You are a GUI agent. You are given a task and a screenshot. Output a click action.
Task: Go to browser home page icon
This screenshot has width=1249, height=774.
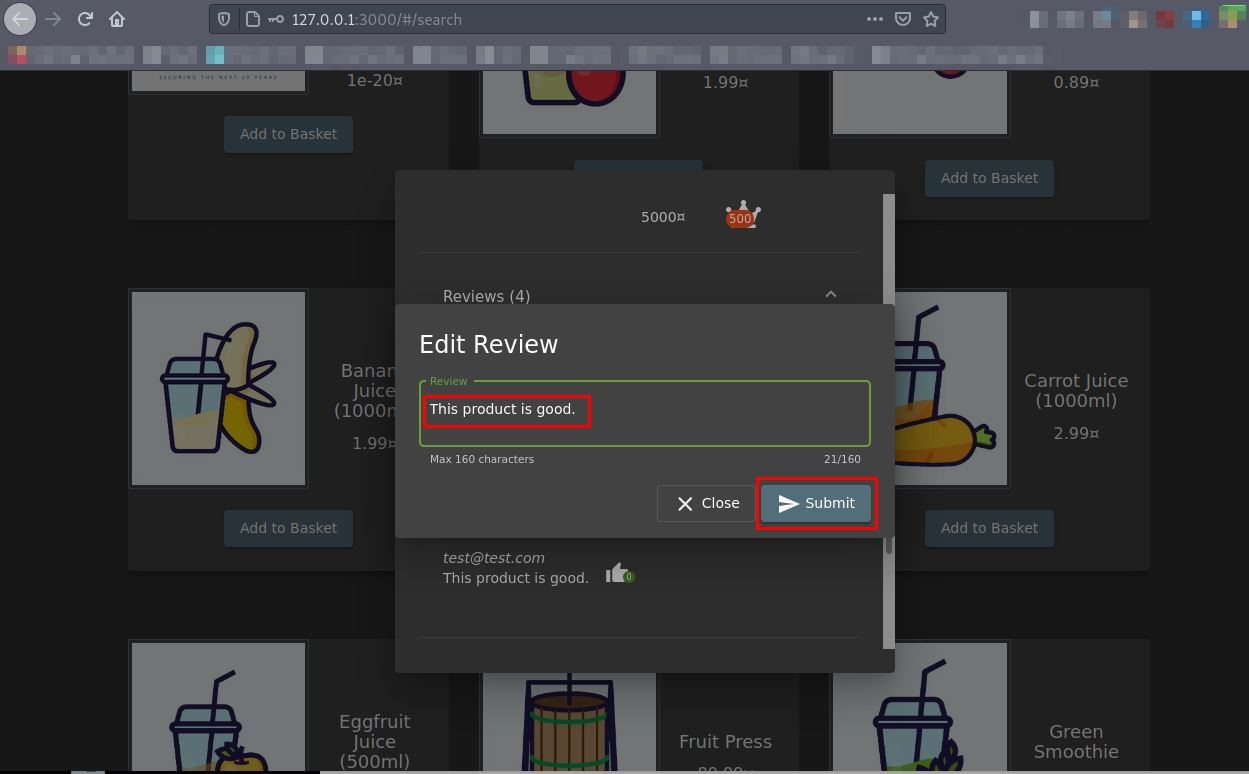click(x=117, y=19)
